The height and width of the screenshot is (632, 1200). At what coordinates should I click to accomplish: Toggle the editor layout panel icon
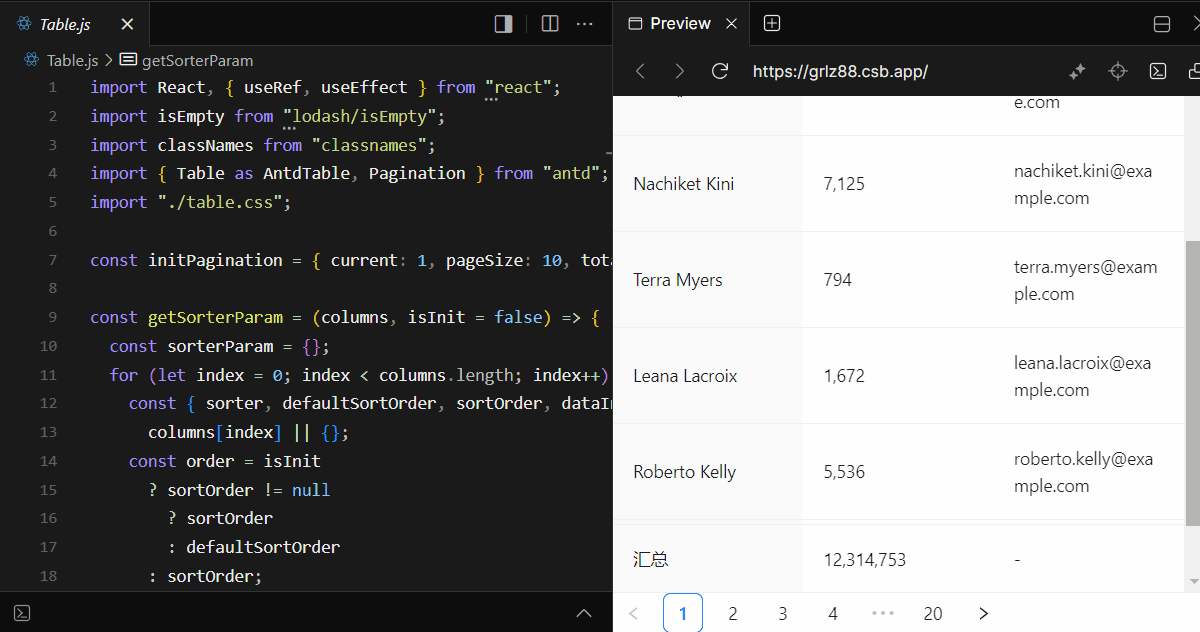(x=504, y=24)
